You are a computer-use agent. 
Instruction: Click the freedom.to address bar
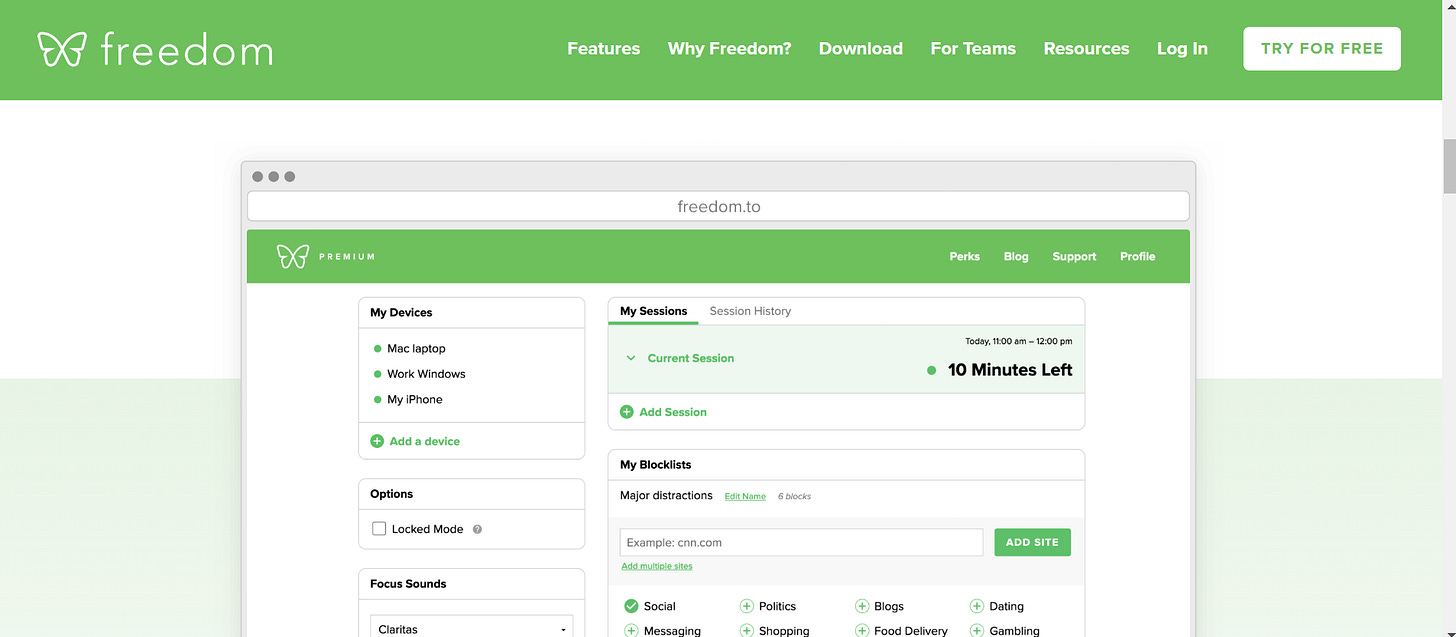[x=718, y=207]
